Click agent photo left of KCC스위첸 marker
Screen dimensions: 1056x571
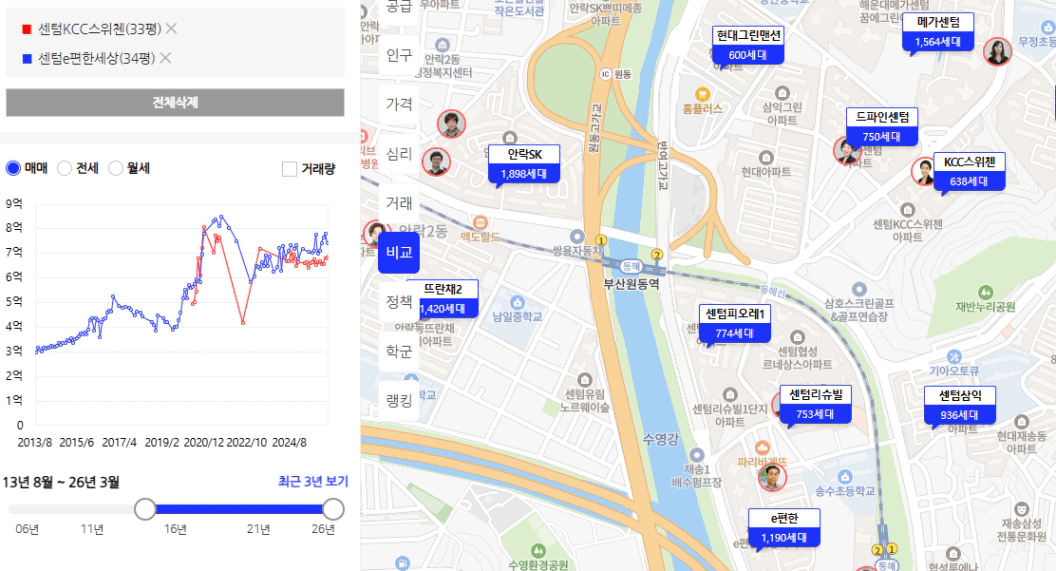(x=923, y=171)
